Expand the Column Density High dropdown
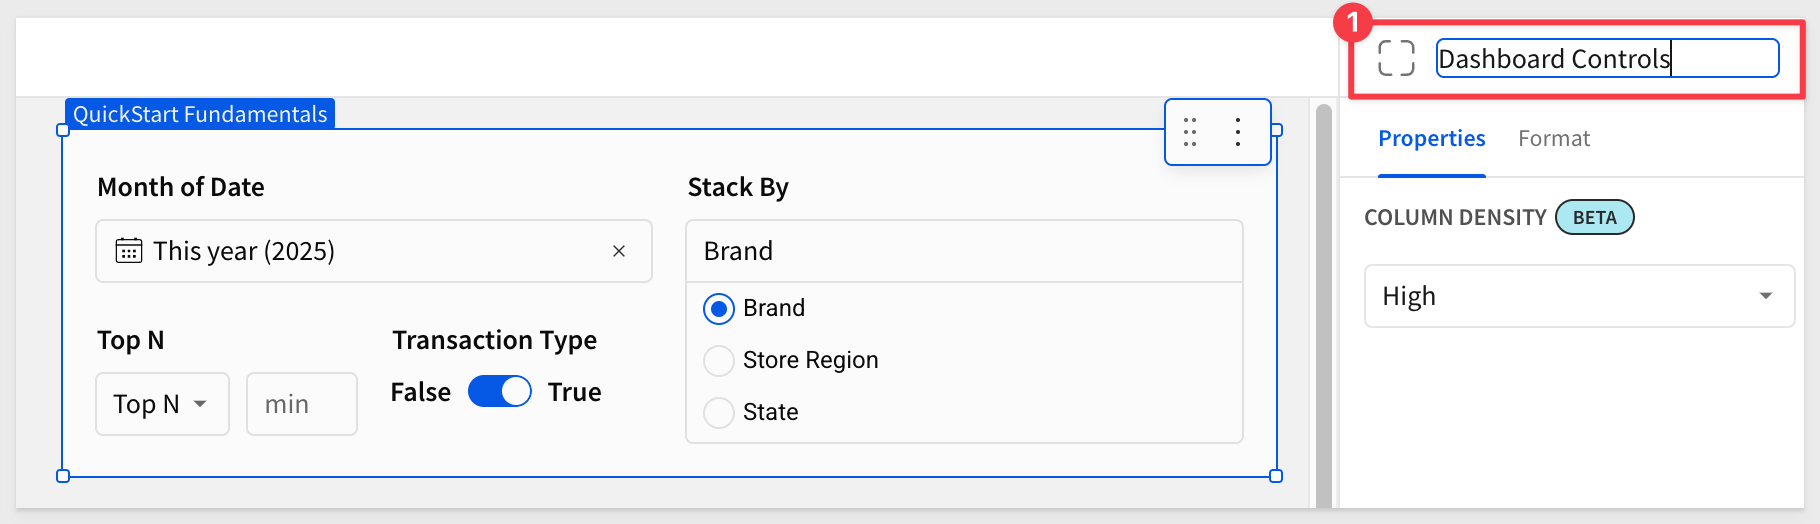The width and height of the screenshot is (1820, 524). coord(1579,296)
